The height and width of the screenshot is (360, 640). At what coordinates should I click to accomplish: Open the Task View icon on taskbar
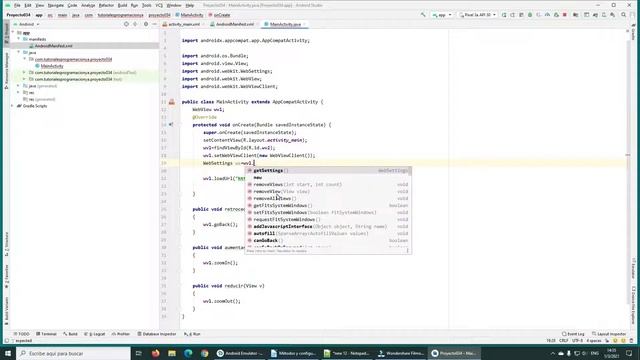click(x=139, y=353)
